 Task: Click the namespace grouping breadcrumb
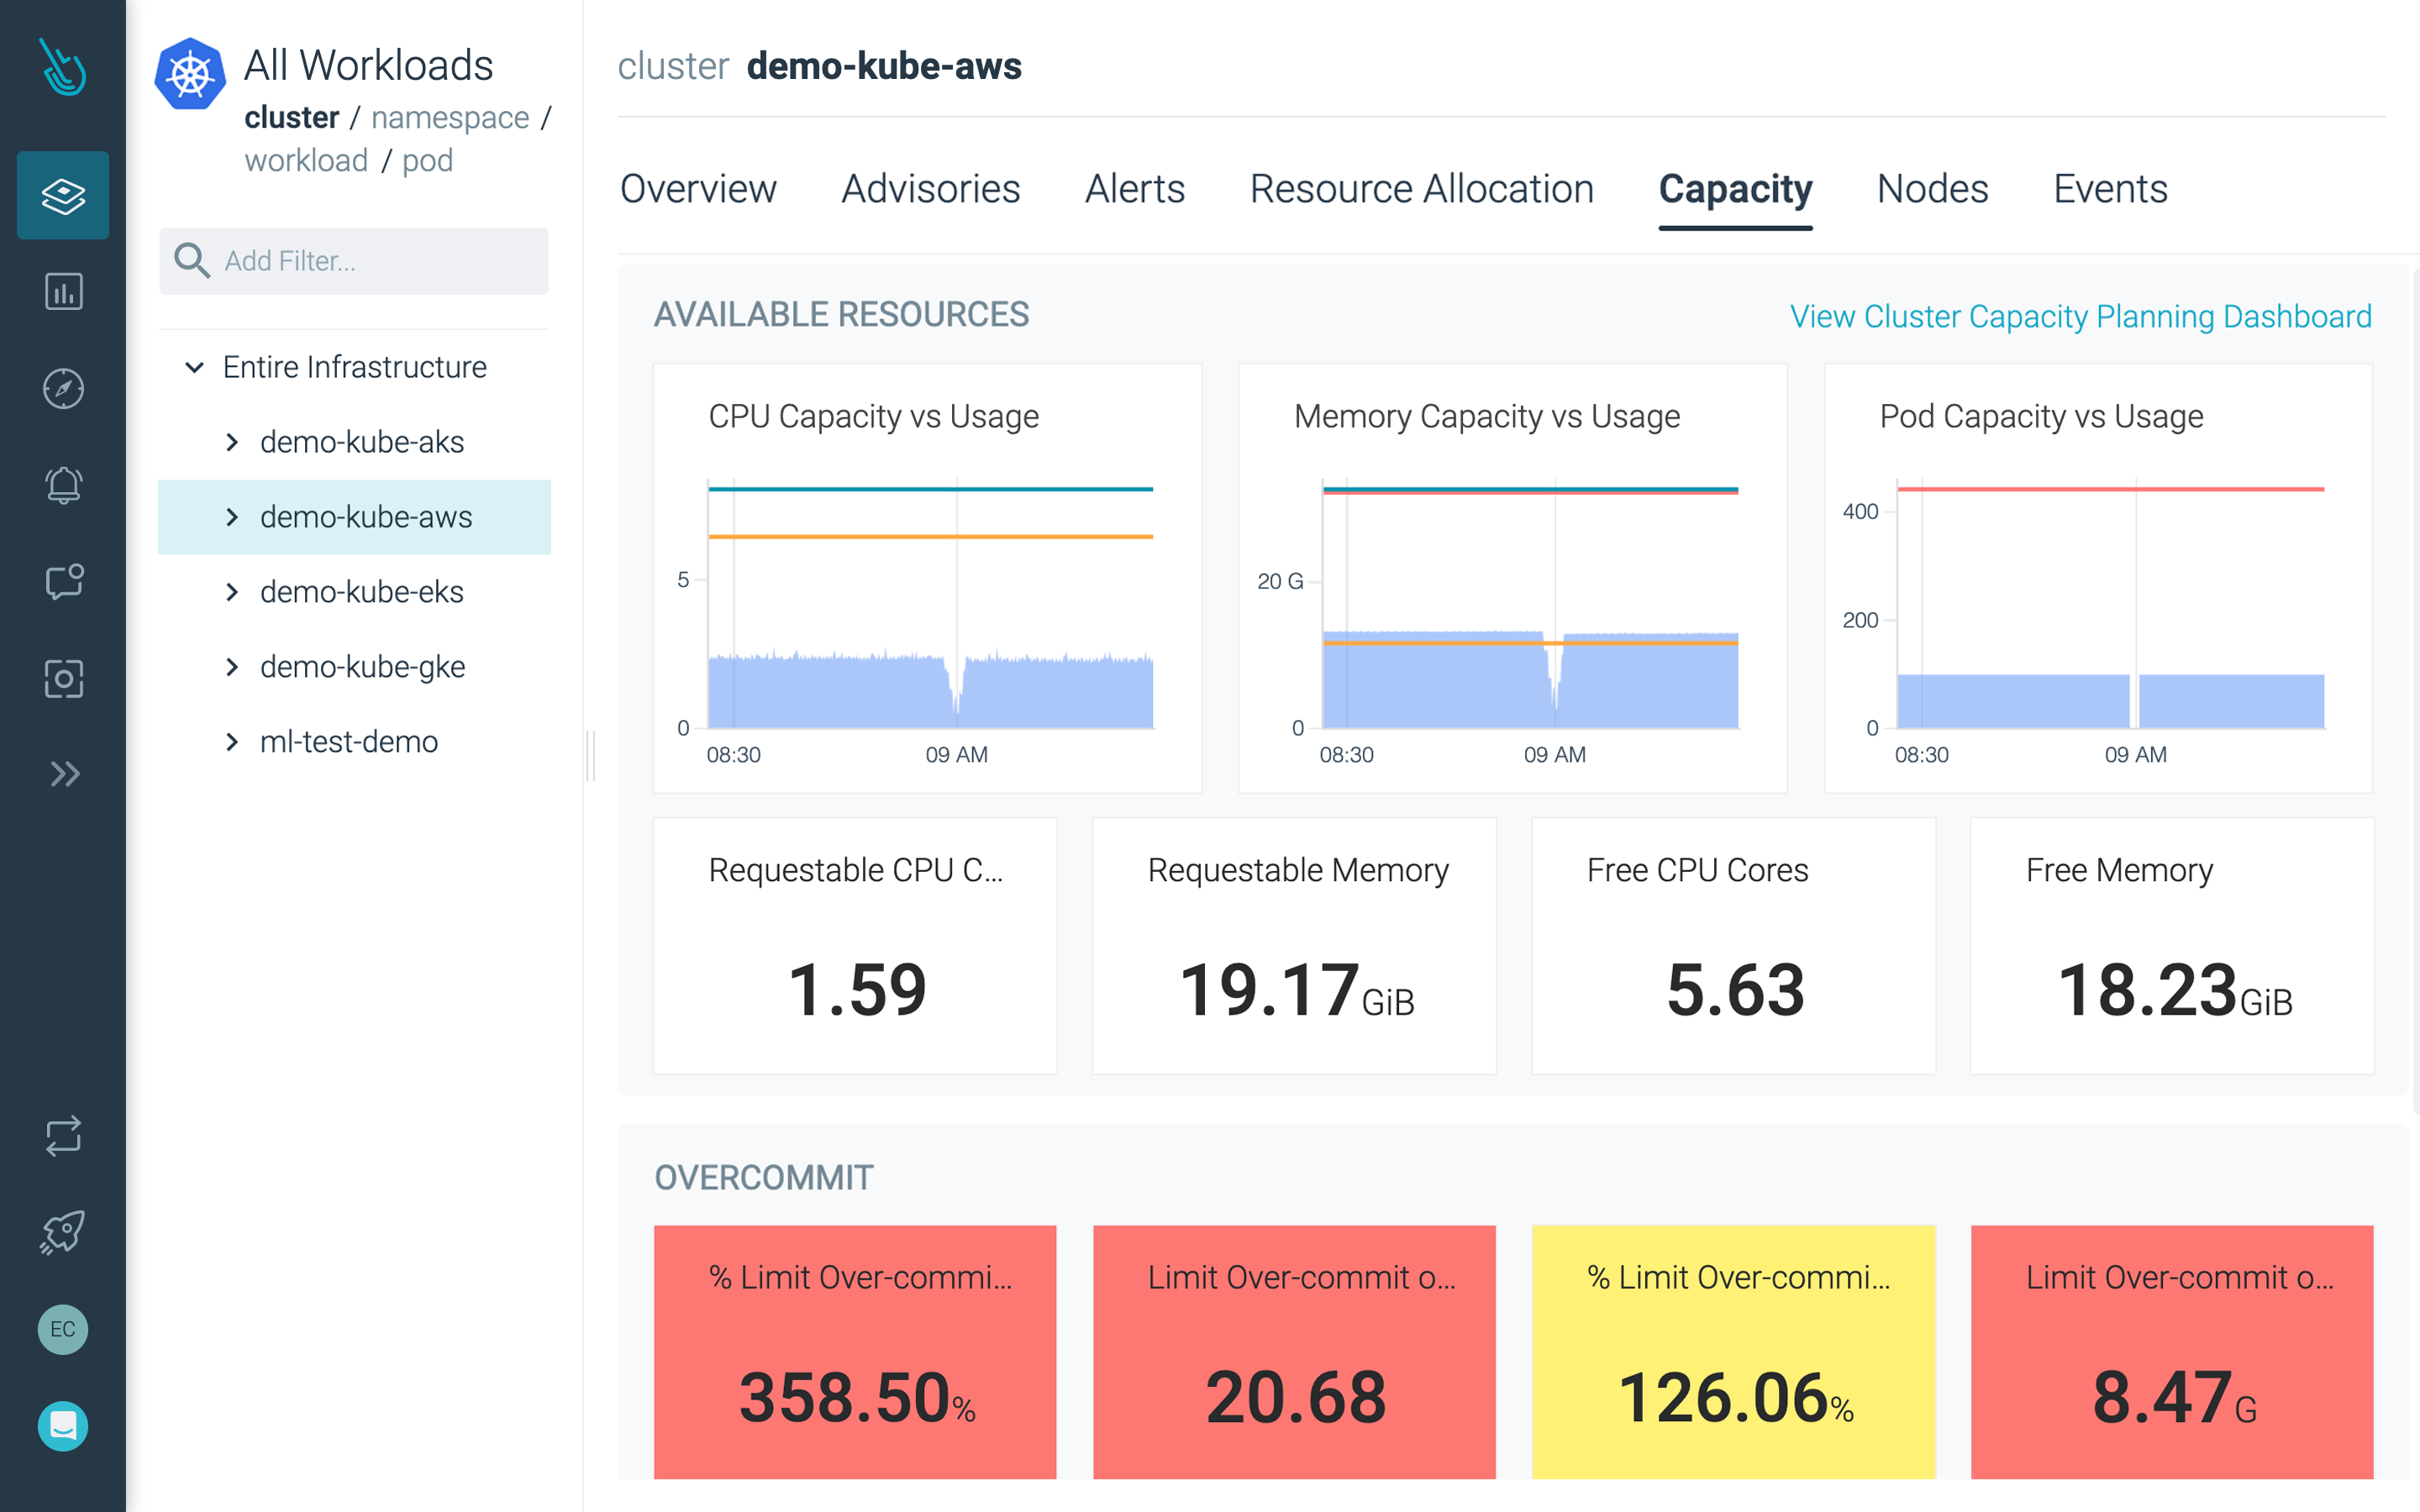(x=450, y=118)
